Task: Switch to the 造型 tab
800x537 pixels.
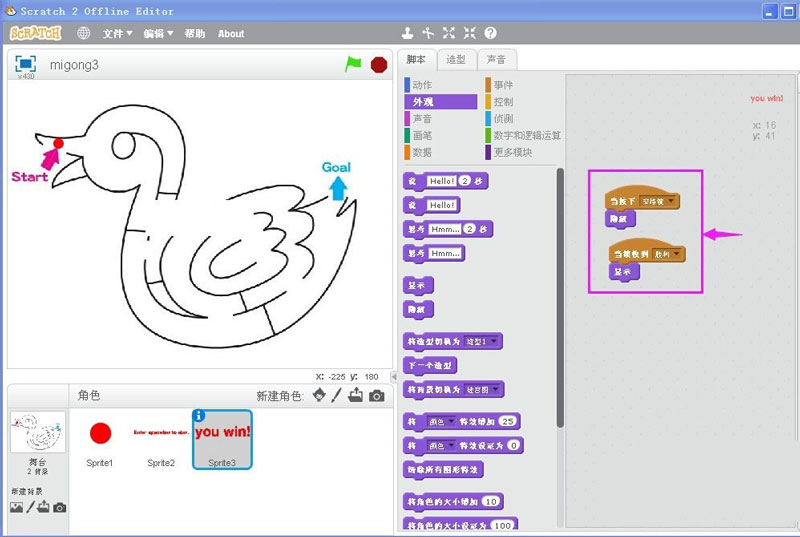Action: pos(456,60)
